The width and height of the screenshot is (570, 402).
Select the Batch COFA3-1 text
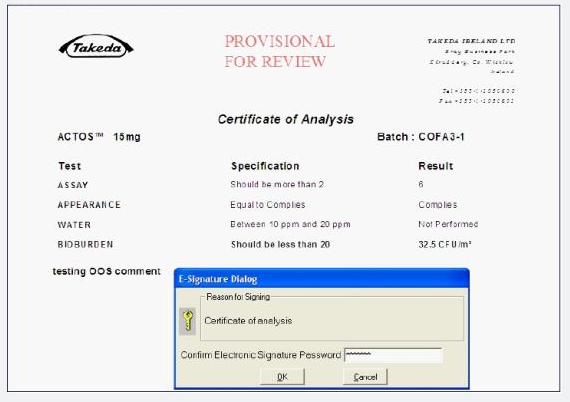tap(421, 137)
